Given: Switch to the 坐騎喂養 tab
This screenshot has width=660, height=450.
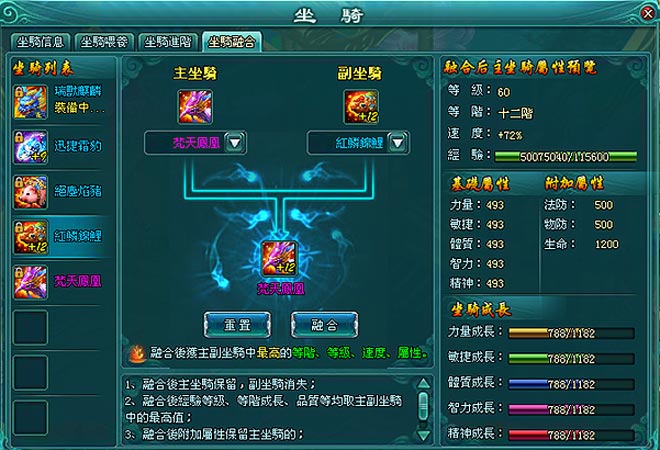Looking at the screenshot, I should point(104,42).
